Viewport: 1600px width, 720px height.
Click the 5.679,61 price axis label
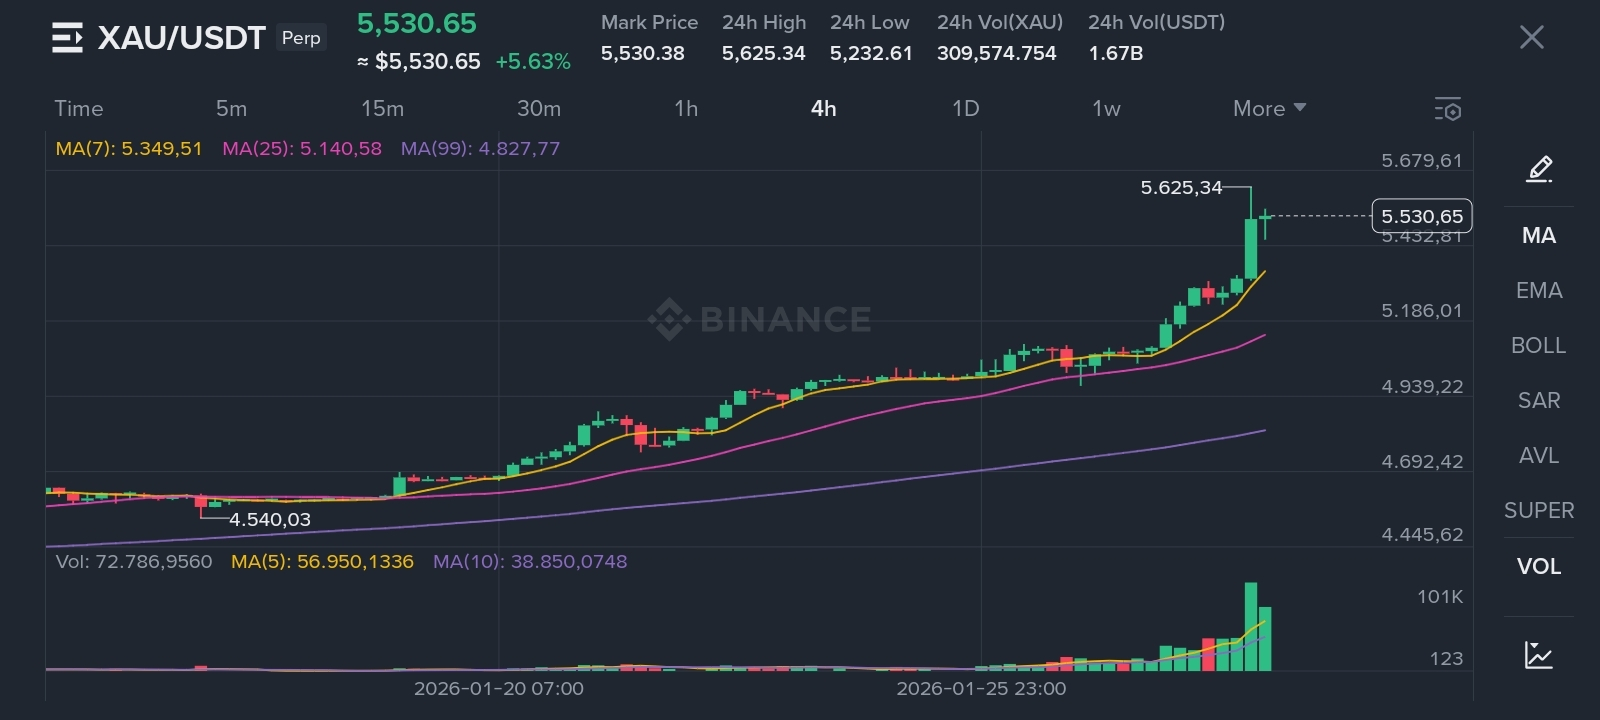pyautogui.click(x=1422, y=160)
